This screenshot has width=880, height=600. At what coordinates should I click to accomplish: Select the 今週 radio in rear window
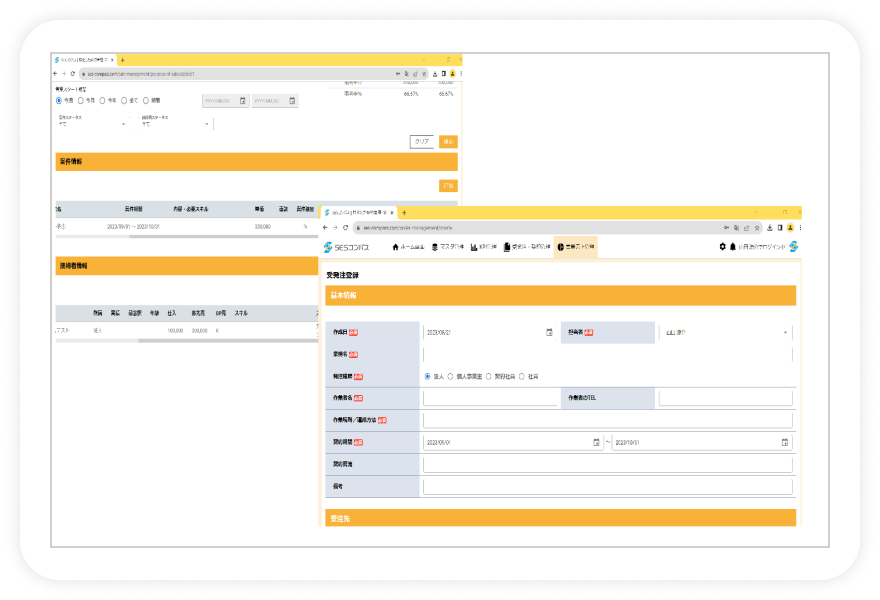pos(59,100)
